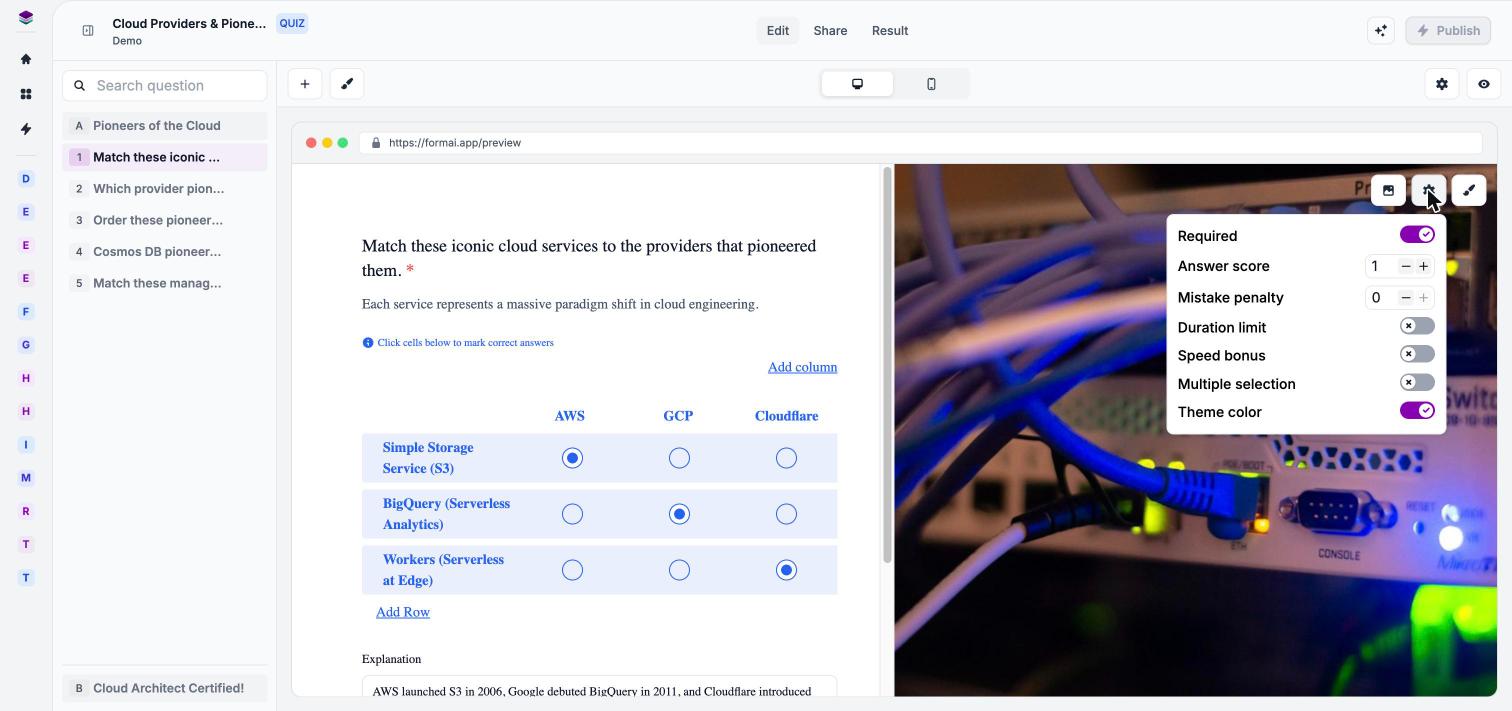This screenshot has height=711, width=1512.
Task: Enable the Multiple selection switch
Action: click(x=1417, y=382)
